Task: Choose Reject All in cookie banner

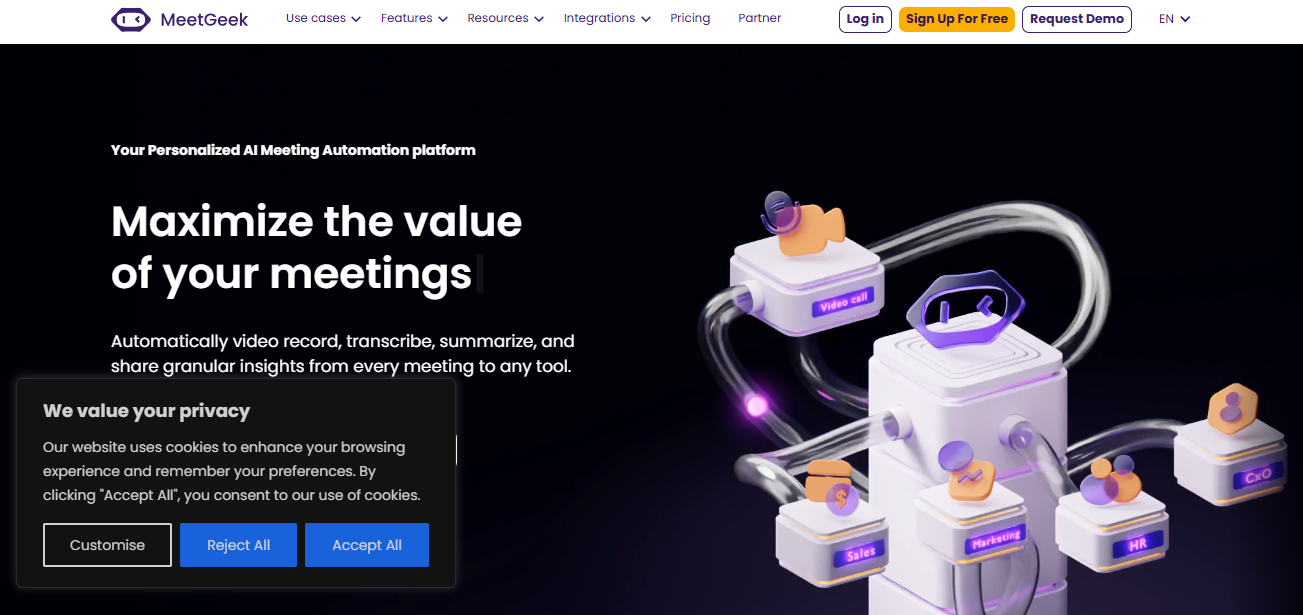Action: tap(238, 545)
